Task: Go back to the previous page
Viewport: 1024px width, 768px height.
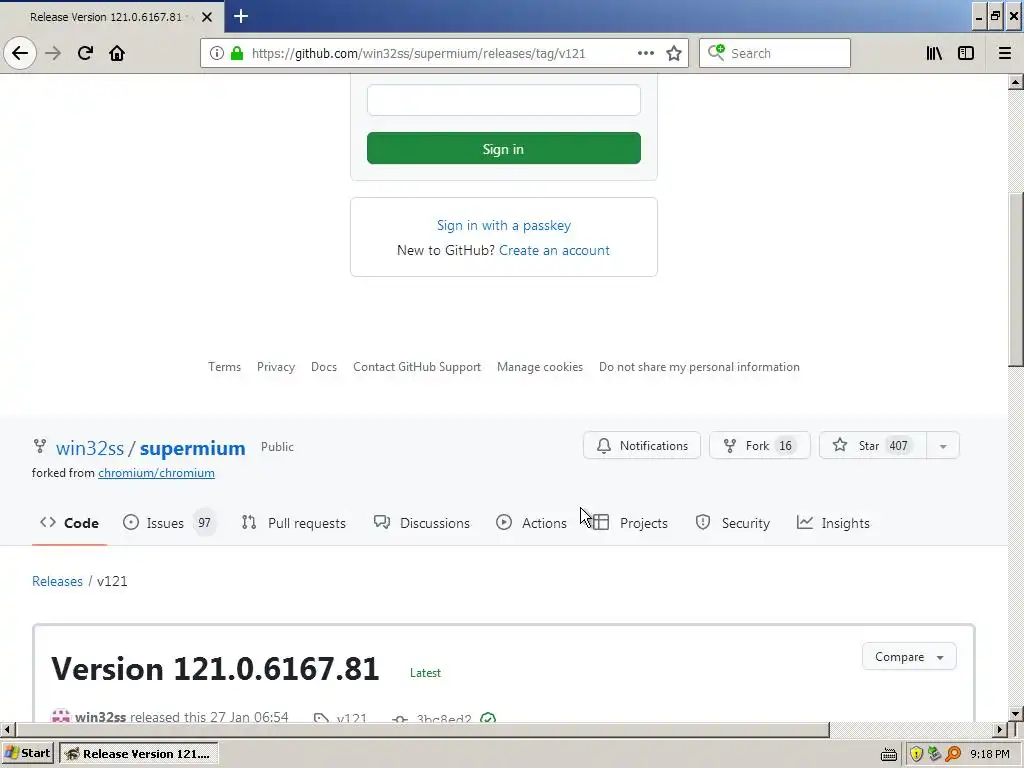Action: (20, 53)
